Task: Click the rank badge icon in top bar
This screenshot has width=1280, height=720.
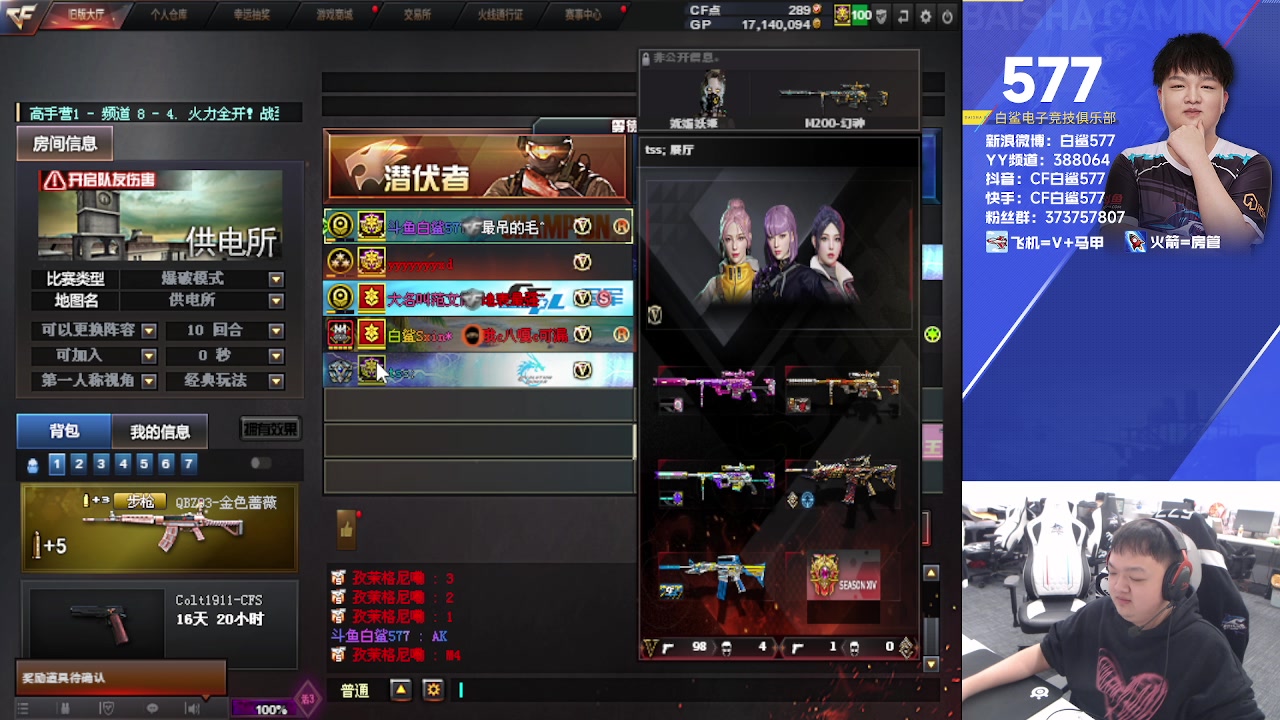Action: tap(841, 16)
